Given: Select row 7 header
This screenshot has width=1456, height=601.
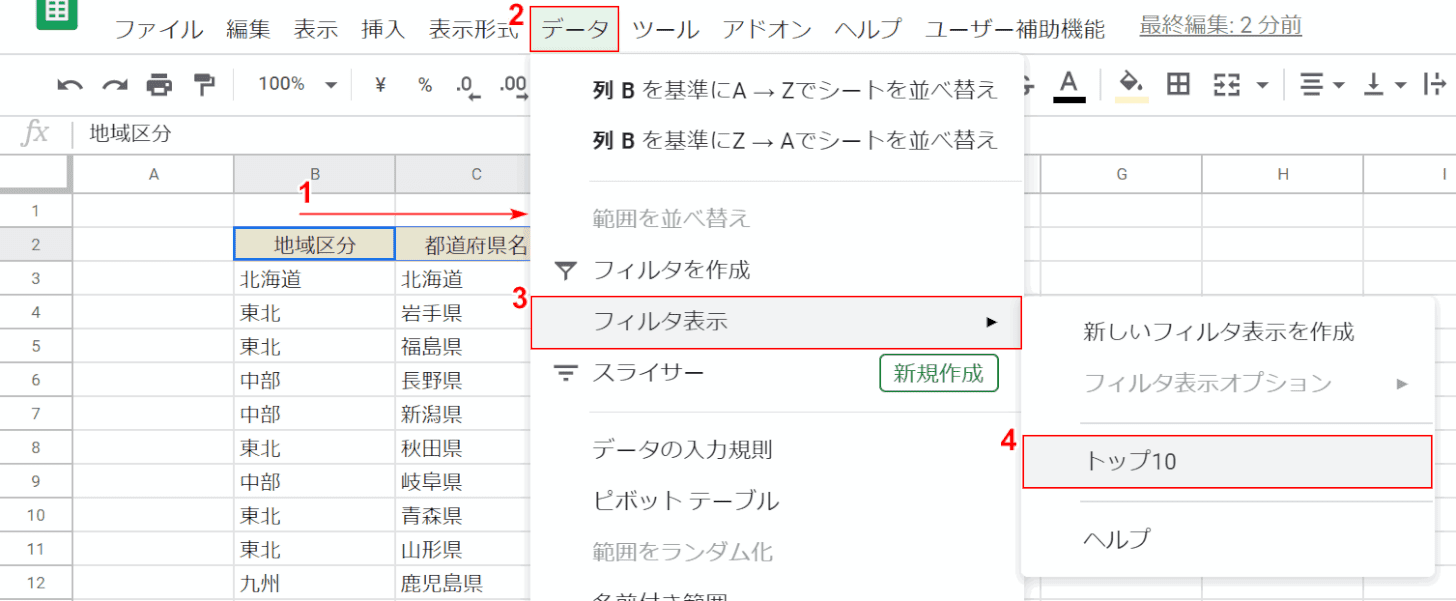Looking at the screenshot, I should pyautogui.click(x=36, y=414).
